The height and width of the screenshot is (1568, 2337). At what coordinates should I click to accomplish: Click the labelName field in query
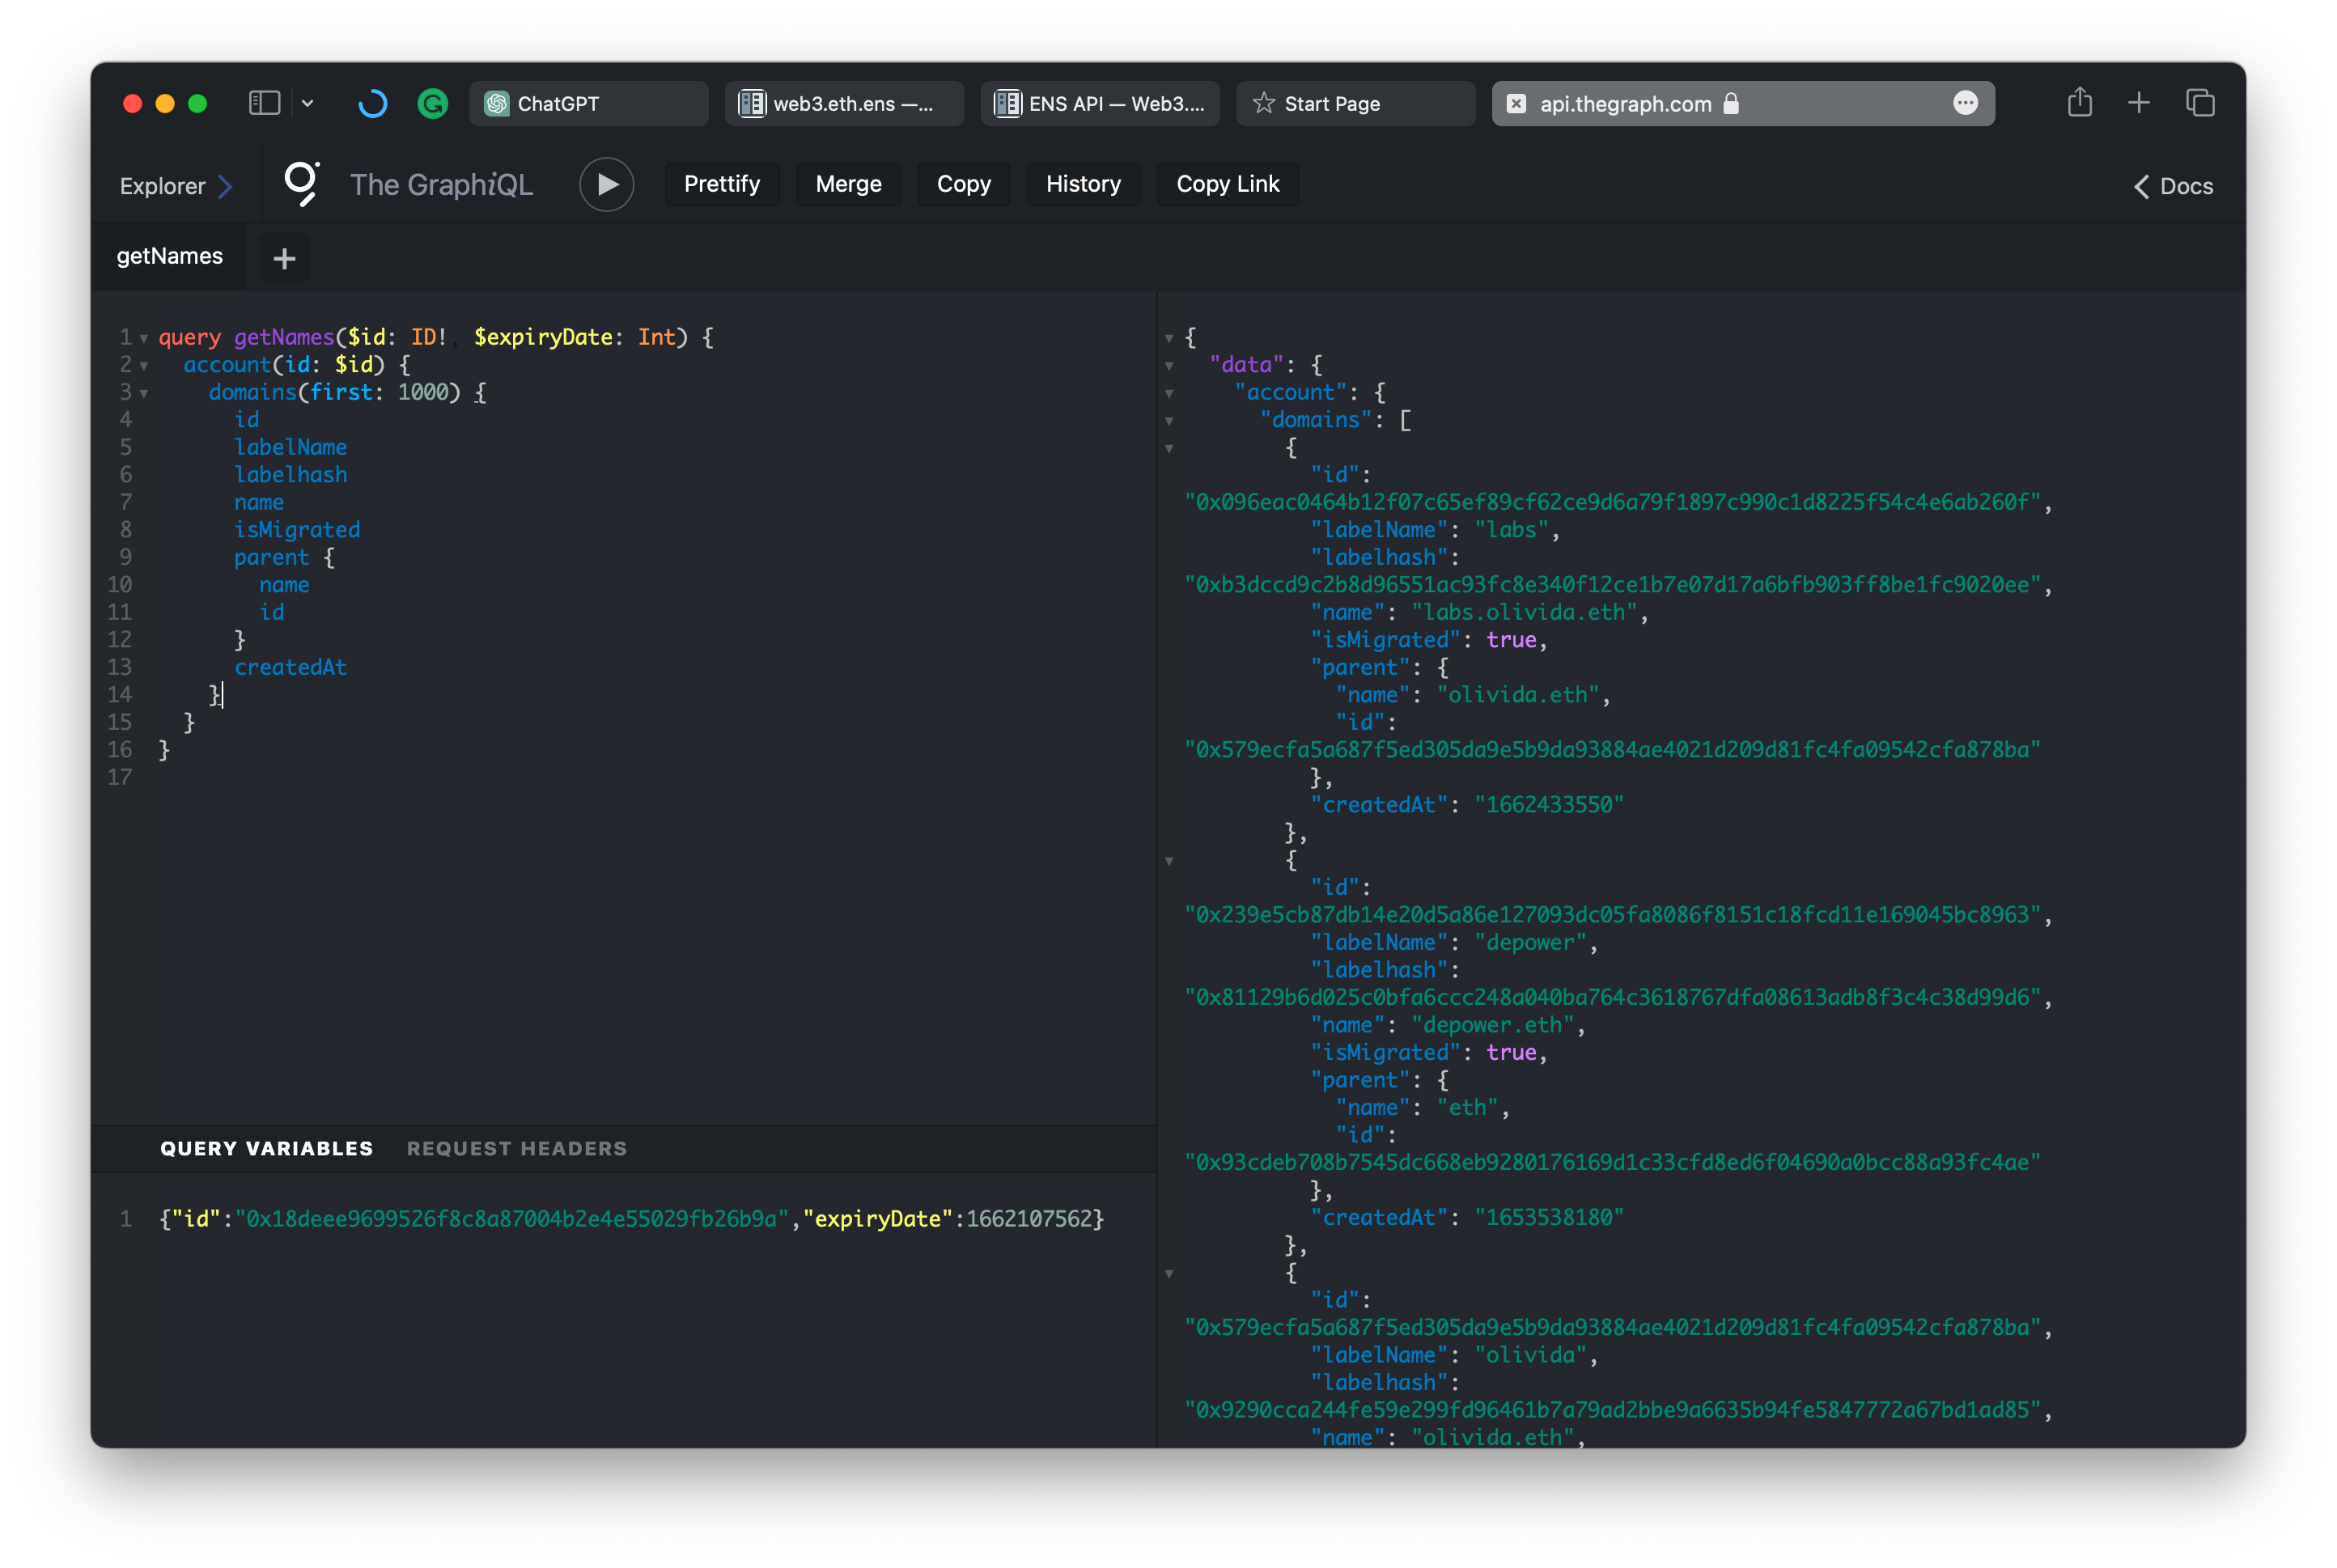pyautogui.click(x=290, y=447)
